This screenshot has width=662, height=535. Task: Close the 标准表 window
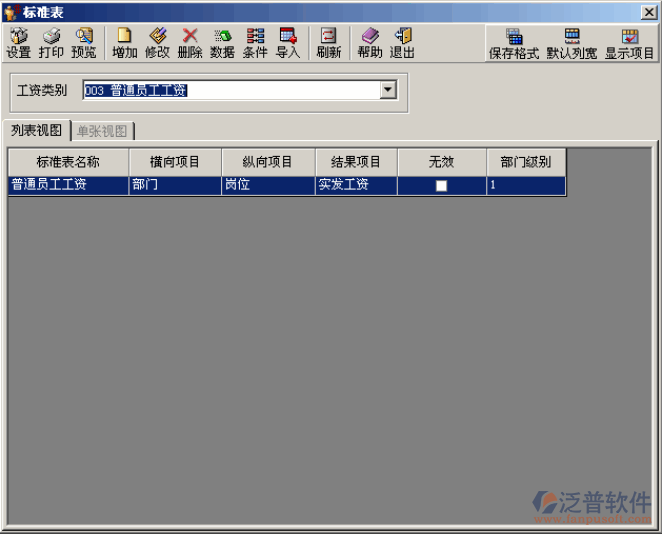648,12
